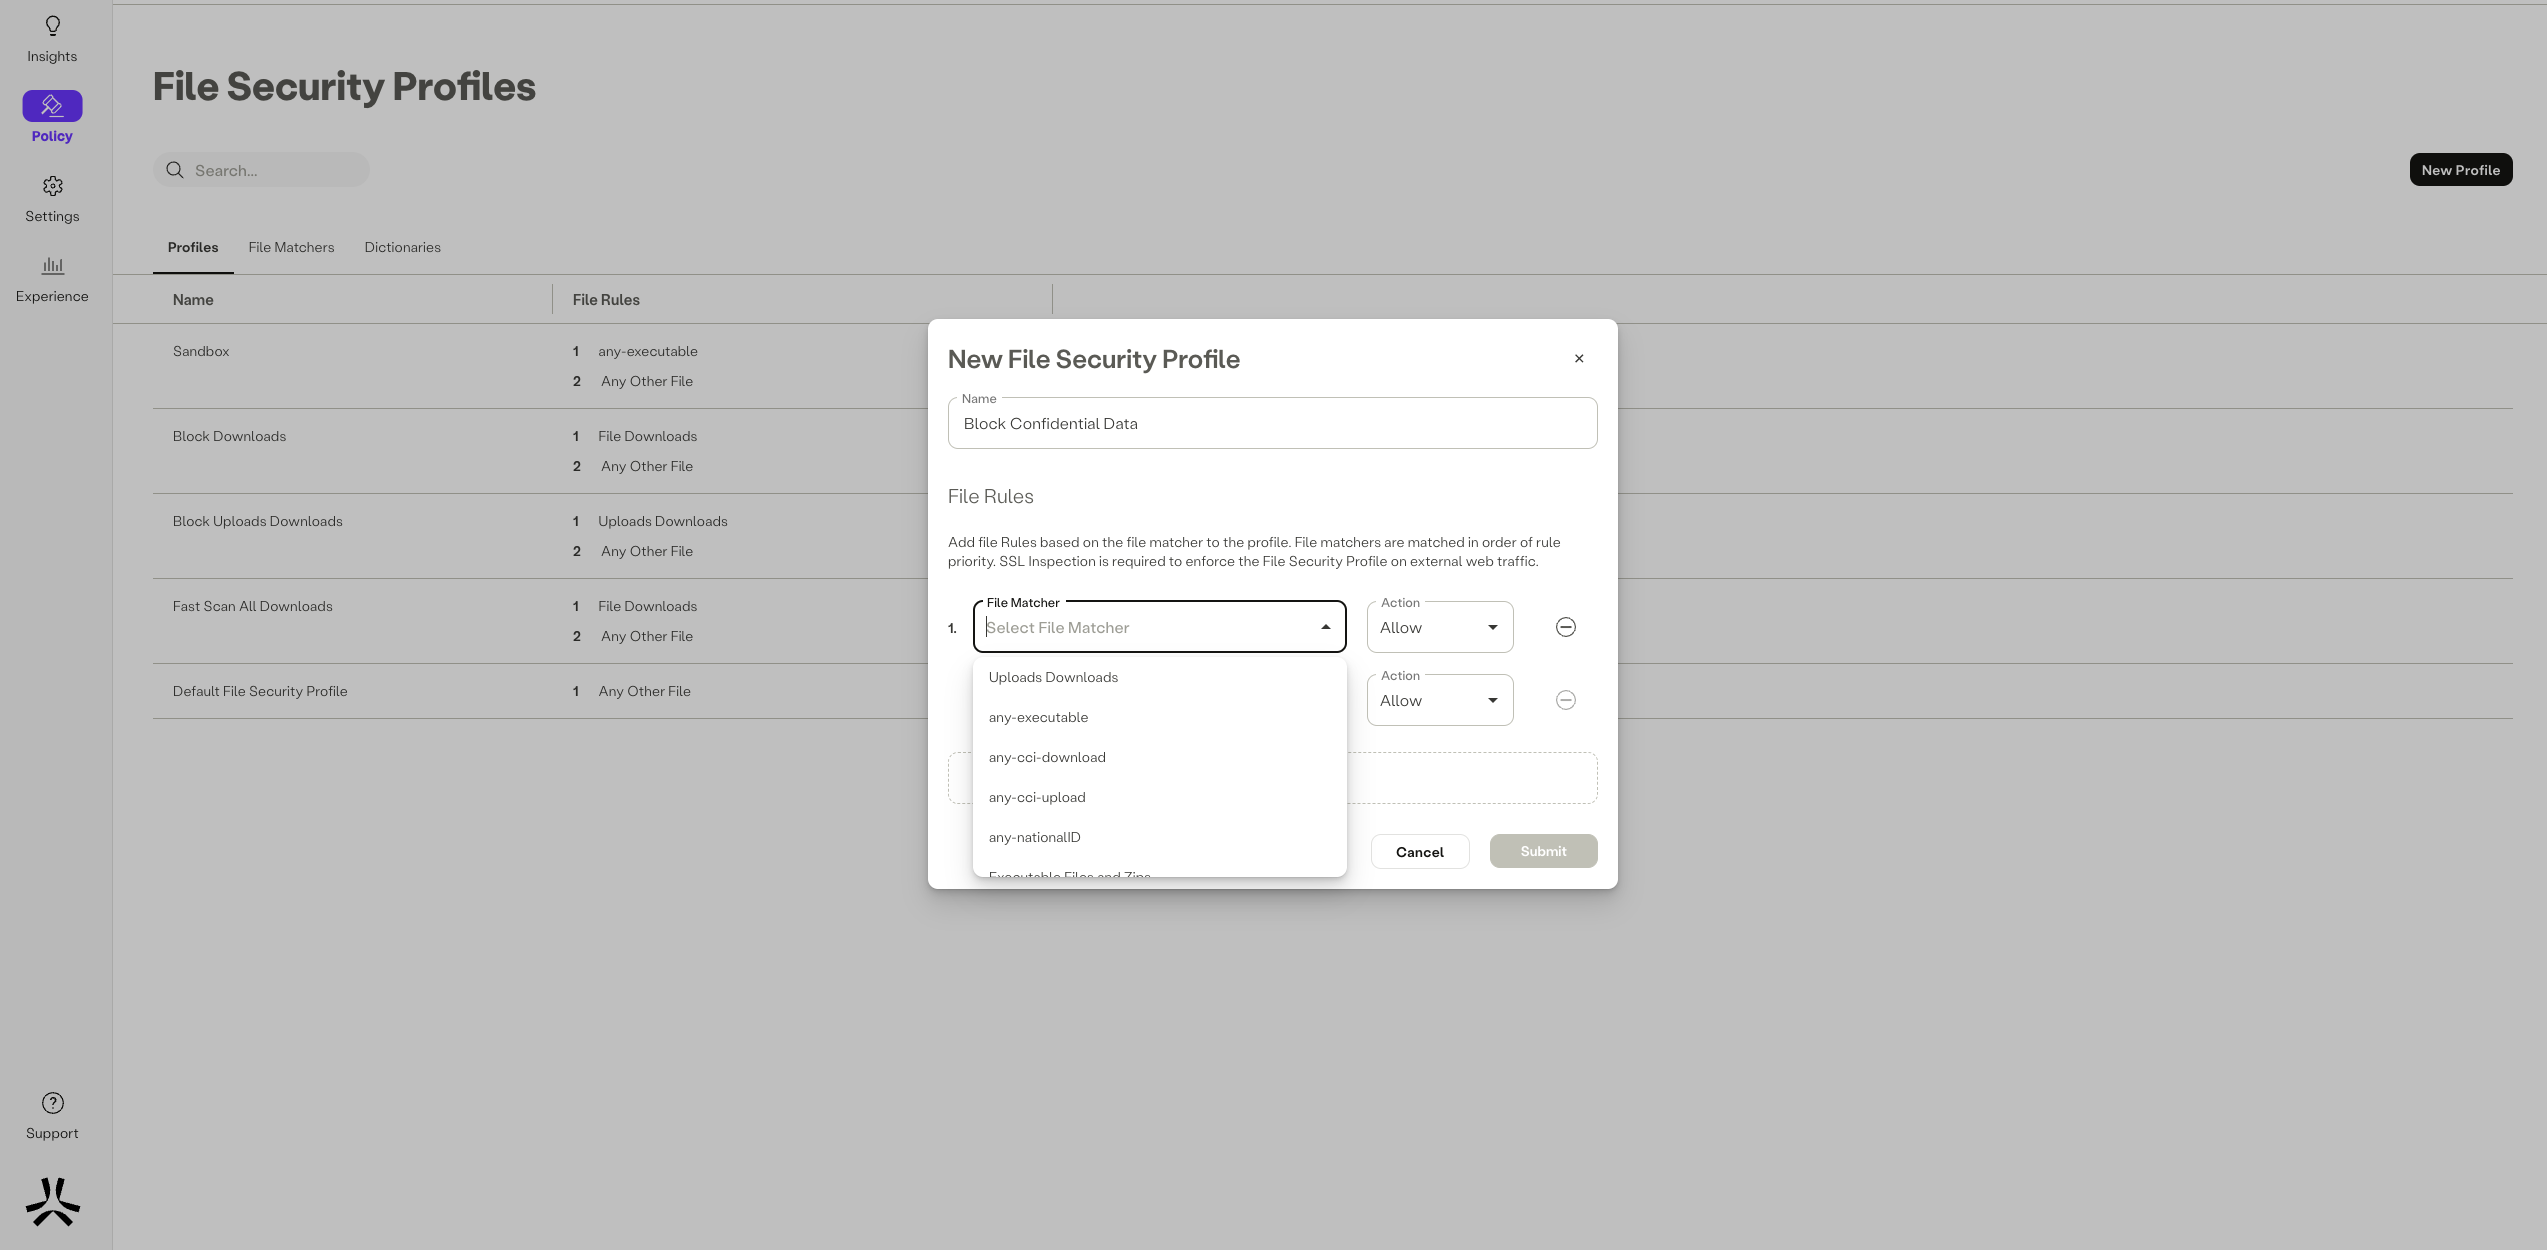The width and height of the screenshot is (2547, 1250).
Task: Open the Experience chart icon
Action: coord(52,266)
